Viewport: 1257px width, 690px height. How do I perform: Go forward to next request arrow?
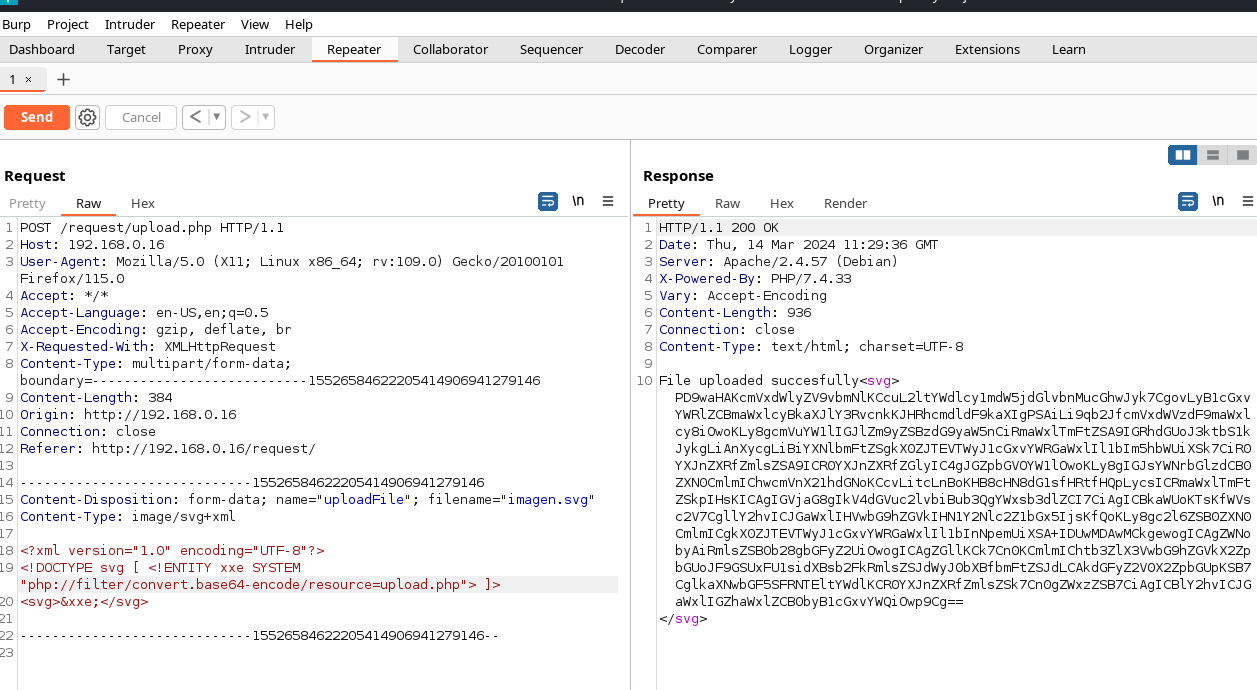[244, 117]
